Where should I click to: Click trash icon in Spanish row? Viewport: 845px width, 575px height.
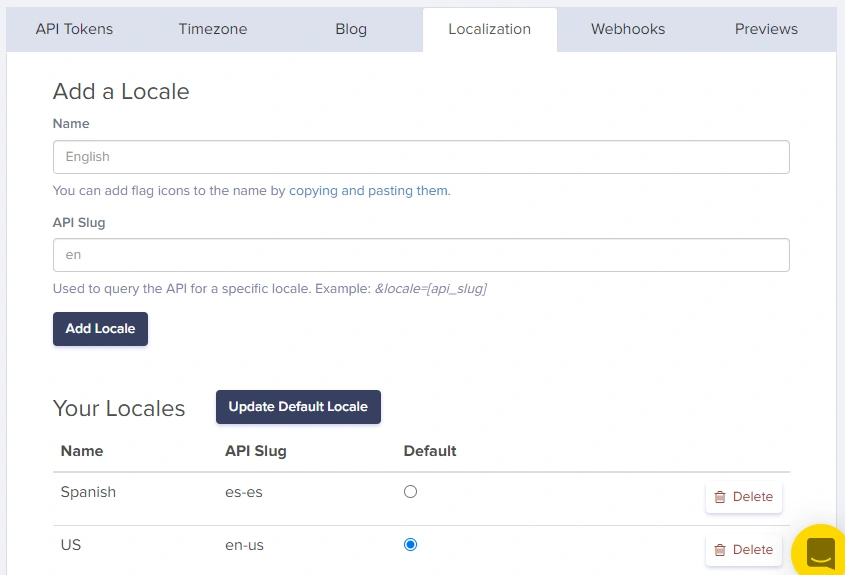[x=720, y=497]
